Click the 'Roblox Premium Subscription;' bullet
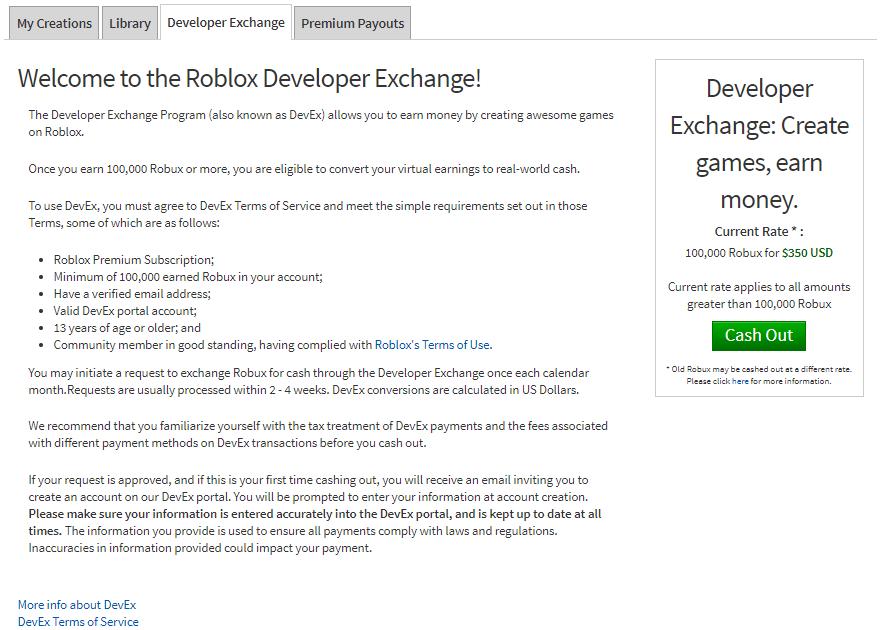 134,260
